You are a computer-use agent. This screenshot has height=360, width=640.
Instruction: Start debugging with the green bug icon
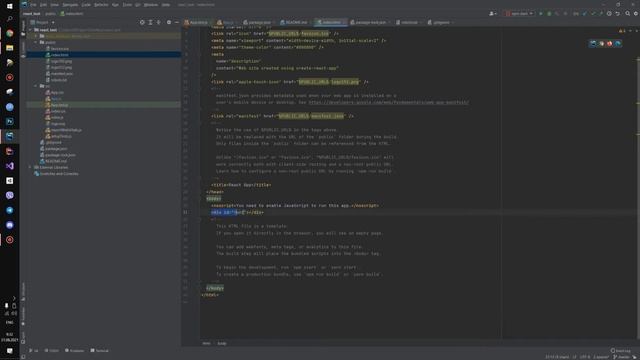pyautogui.click(x=549, y=13)
